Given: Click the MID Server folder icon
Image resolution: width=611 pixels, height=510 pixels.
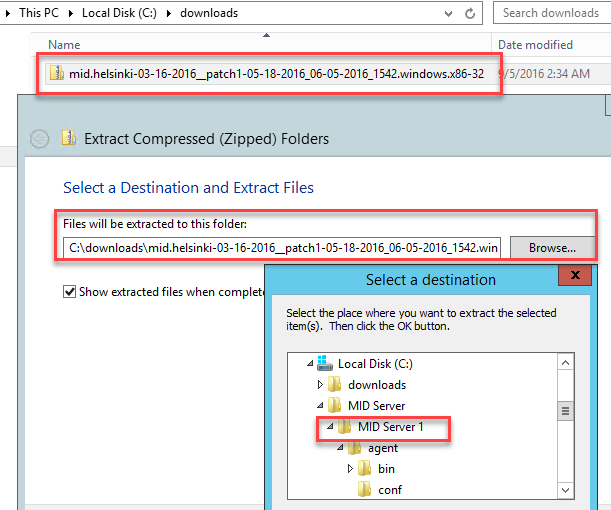Looking at the screenshot, I should pyautogui.click(x=335, y=405).
